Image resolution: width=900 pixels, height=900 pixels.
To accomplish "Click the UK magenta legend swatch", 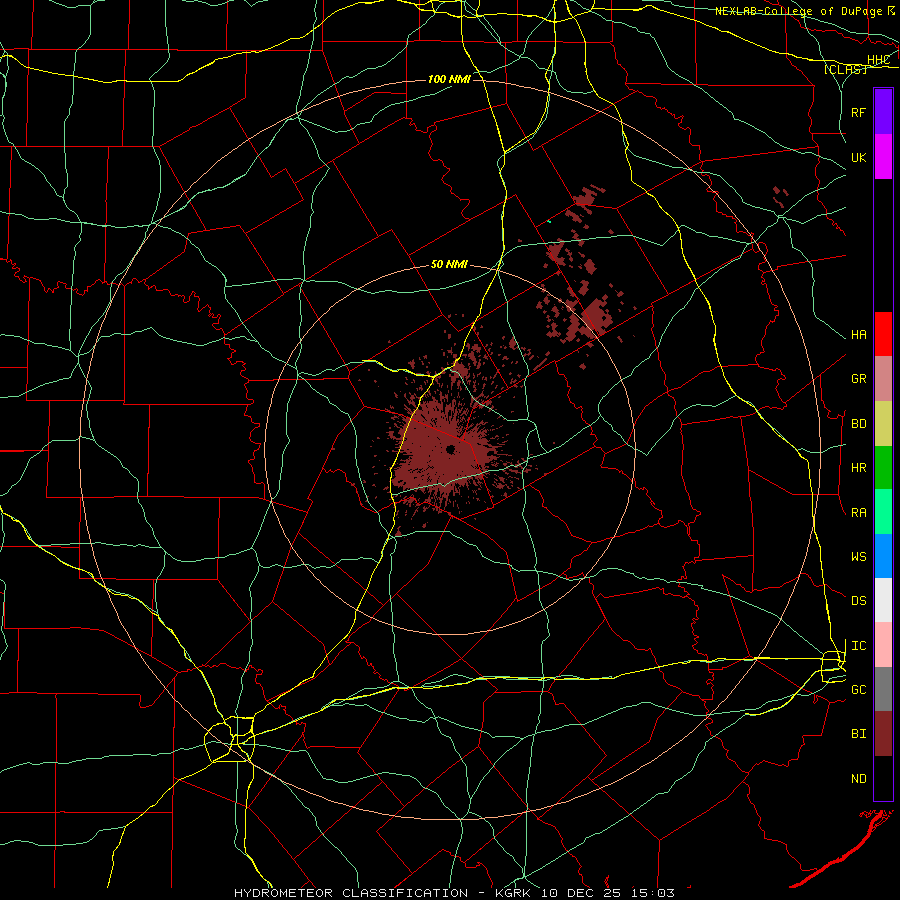I will (883, 157).
